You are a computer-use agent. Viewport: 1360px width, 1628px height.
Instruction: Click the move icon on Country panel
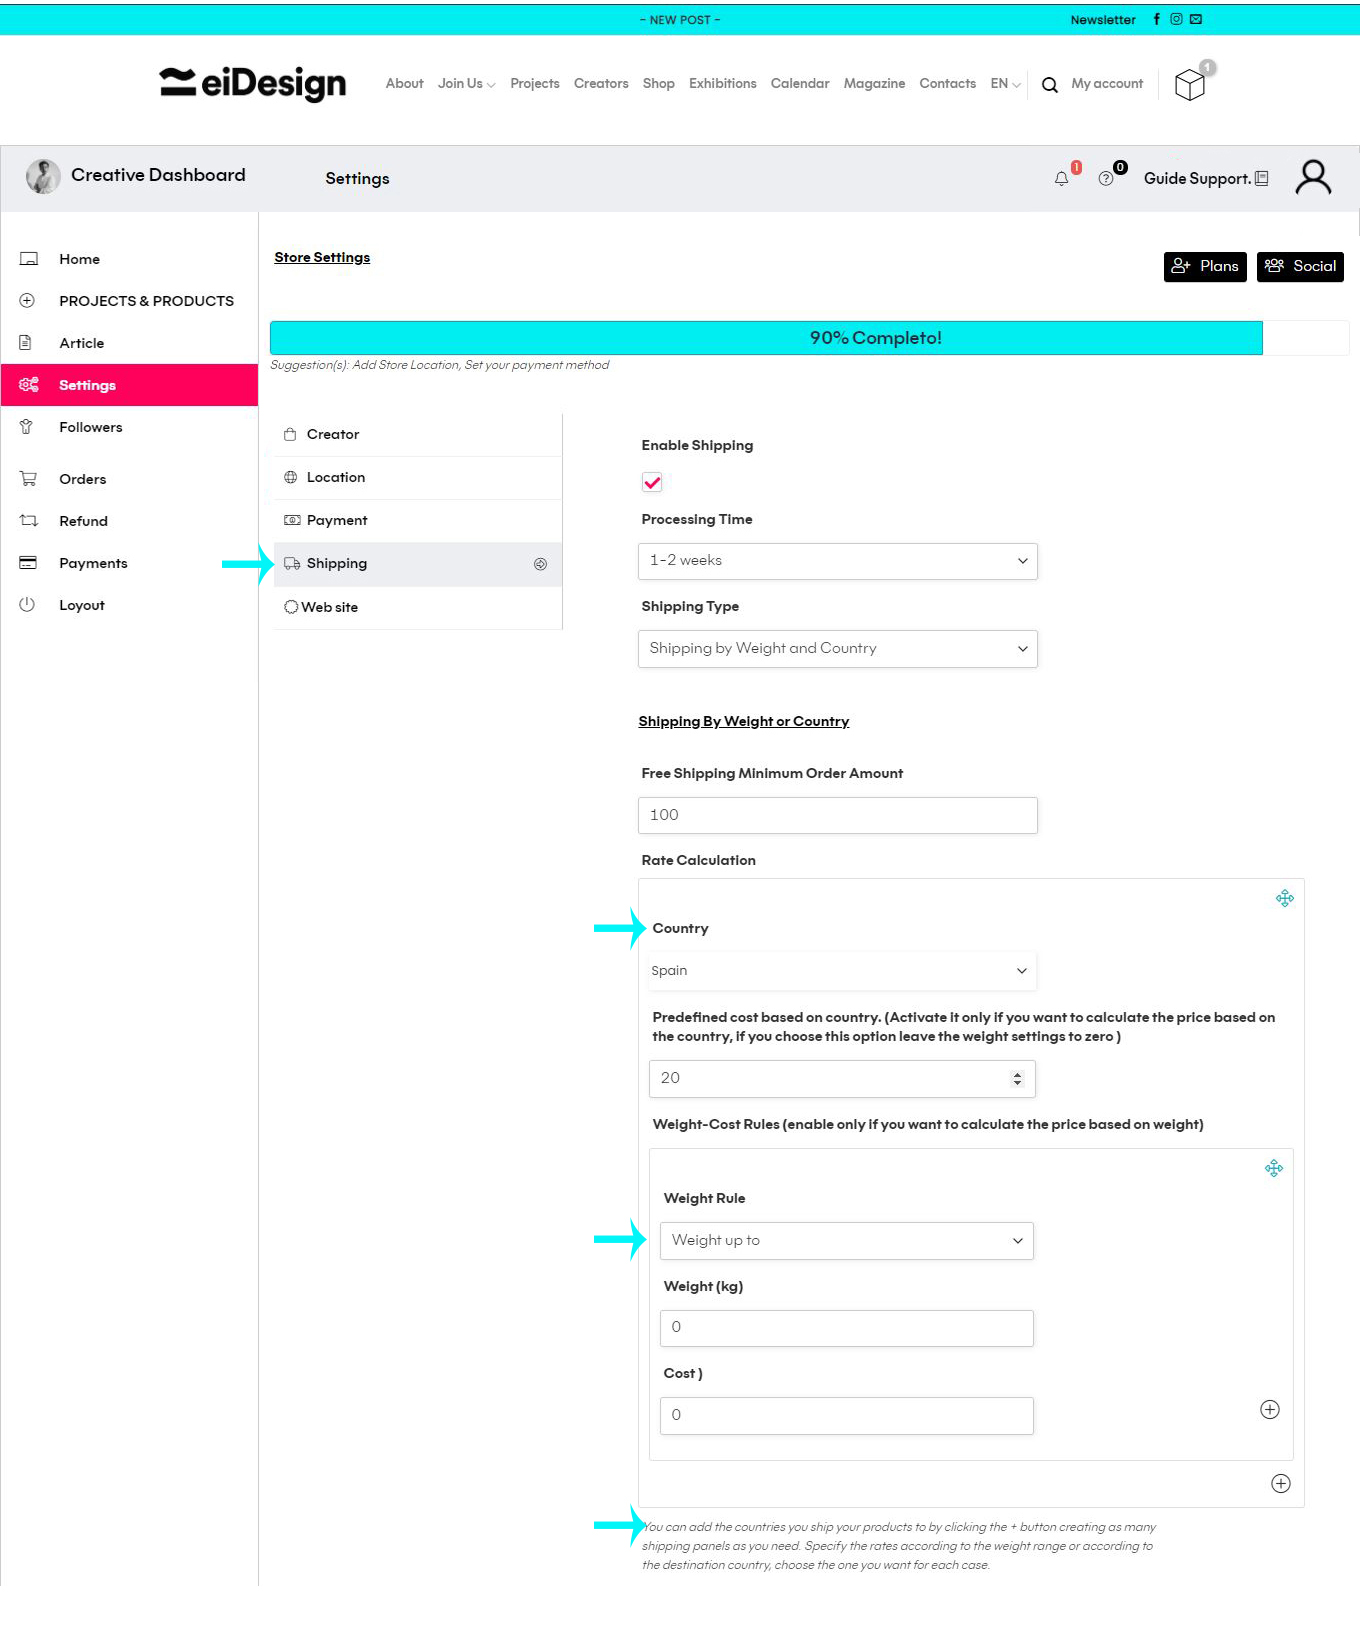(1284, 899)
